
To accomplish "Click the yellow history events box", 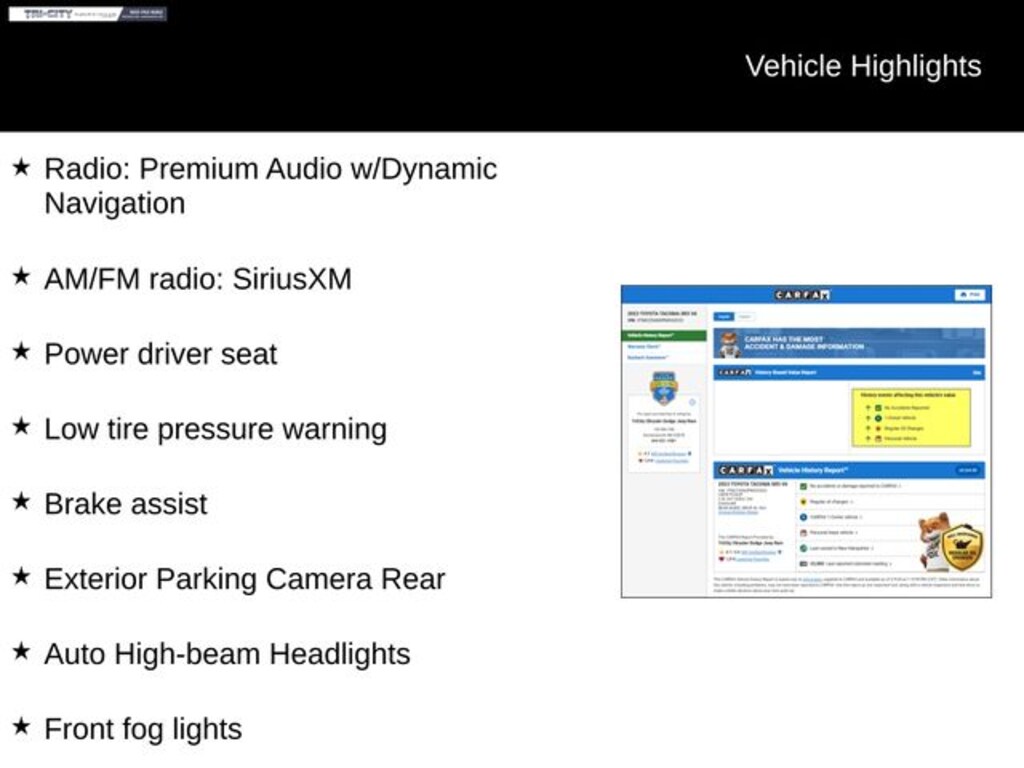I will click(910, 417).
